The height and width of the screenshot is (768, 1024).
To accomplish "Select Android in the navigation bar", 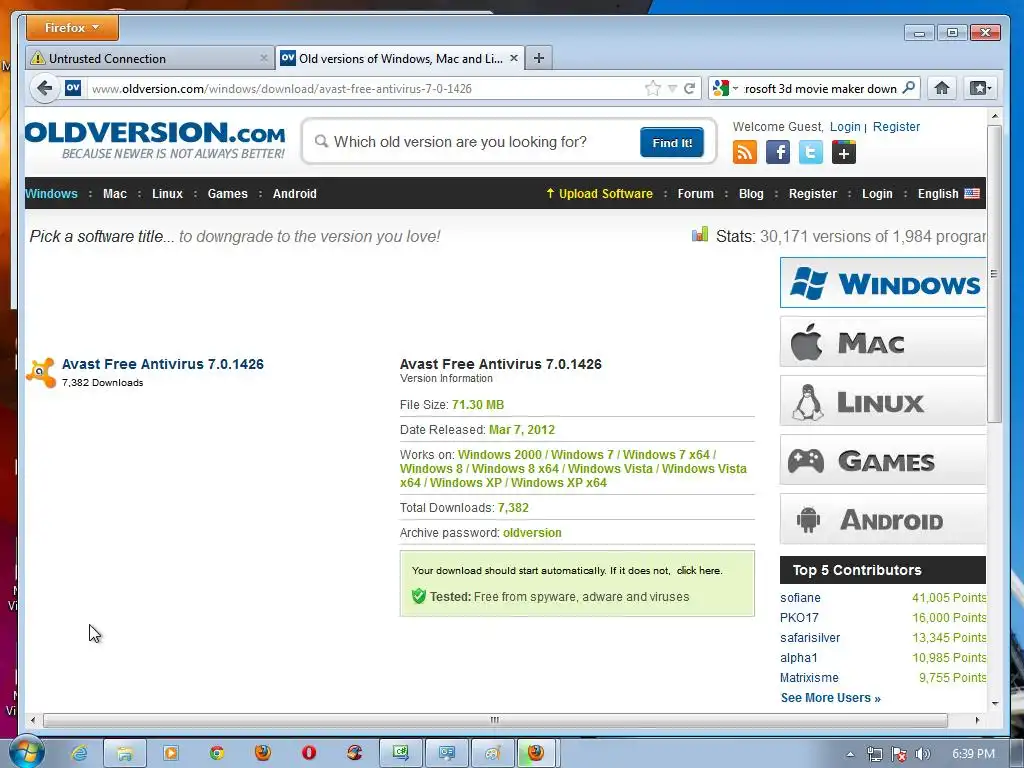I will click(x=295, y=194).
